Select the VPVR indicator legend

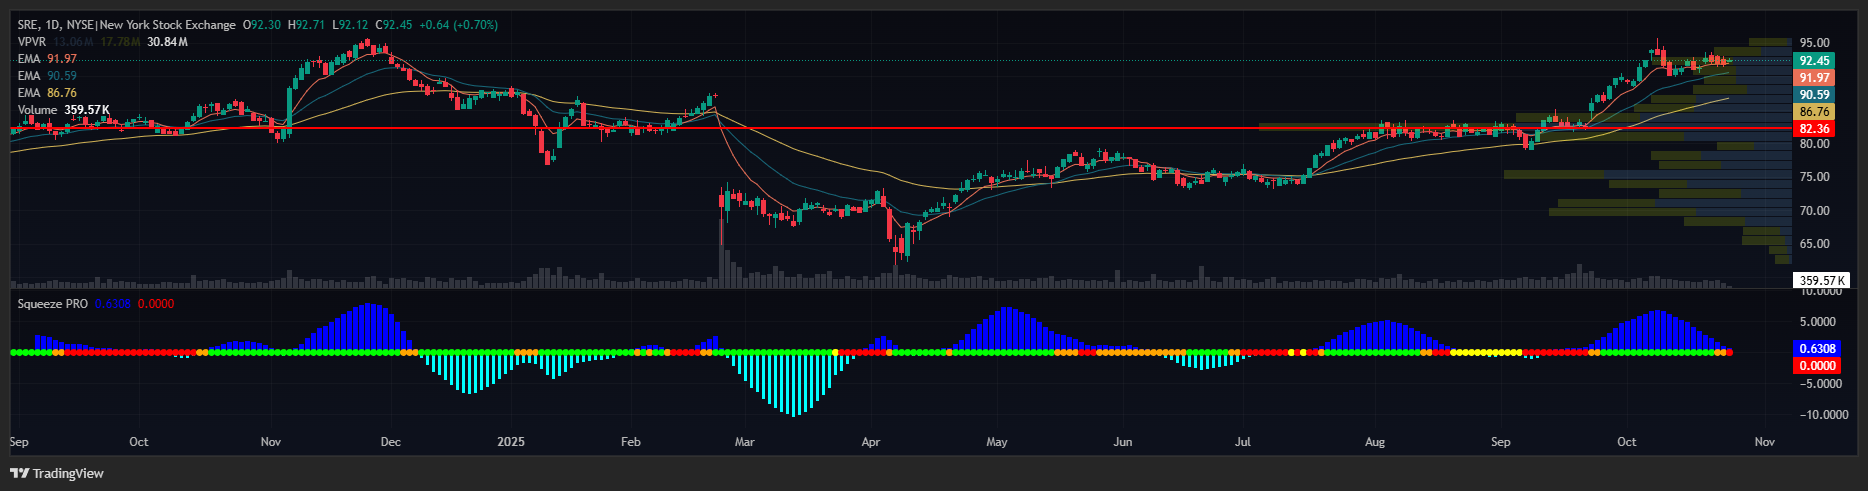[x=32, y=42]
